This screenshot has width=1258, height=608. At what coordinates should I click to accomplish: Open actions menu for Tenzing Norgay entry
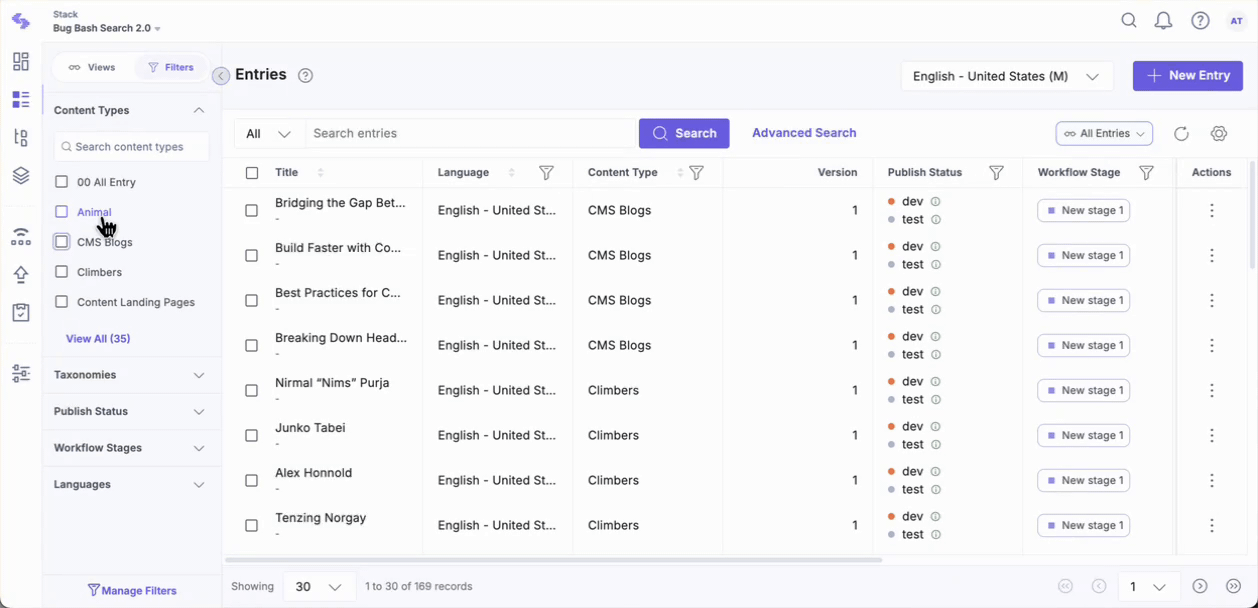point(1212,526)
